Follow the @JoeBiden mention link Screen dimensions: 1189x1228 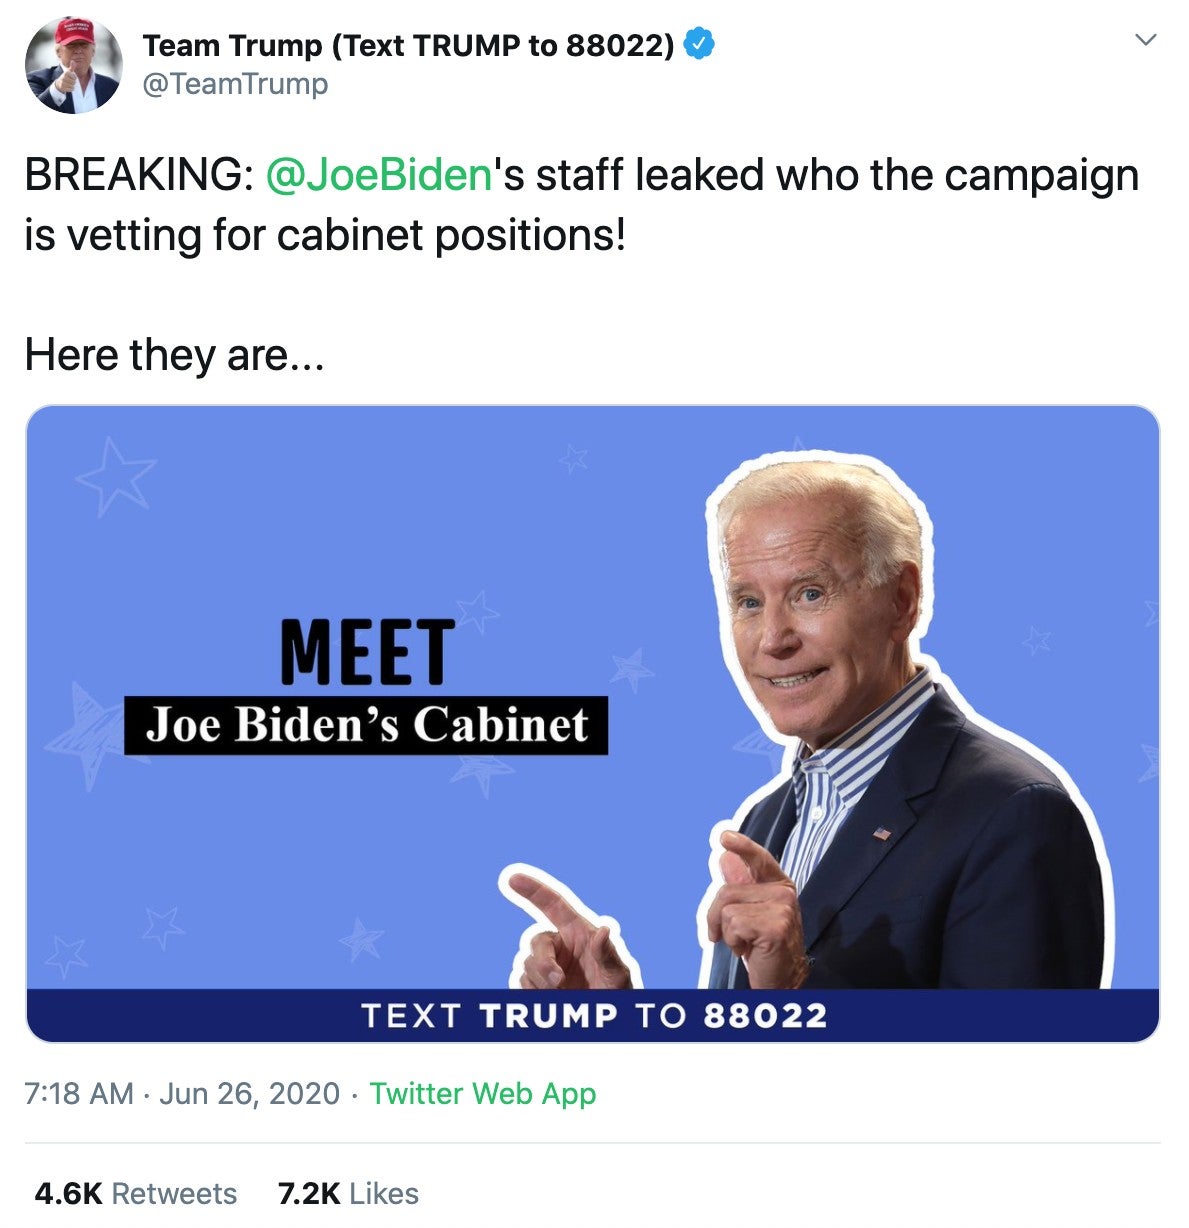pos(379,175)
